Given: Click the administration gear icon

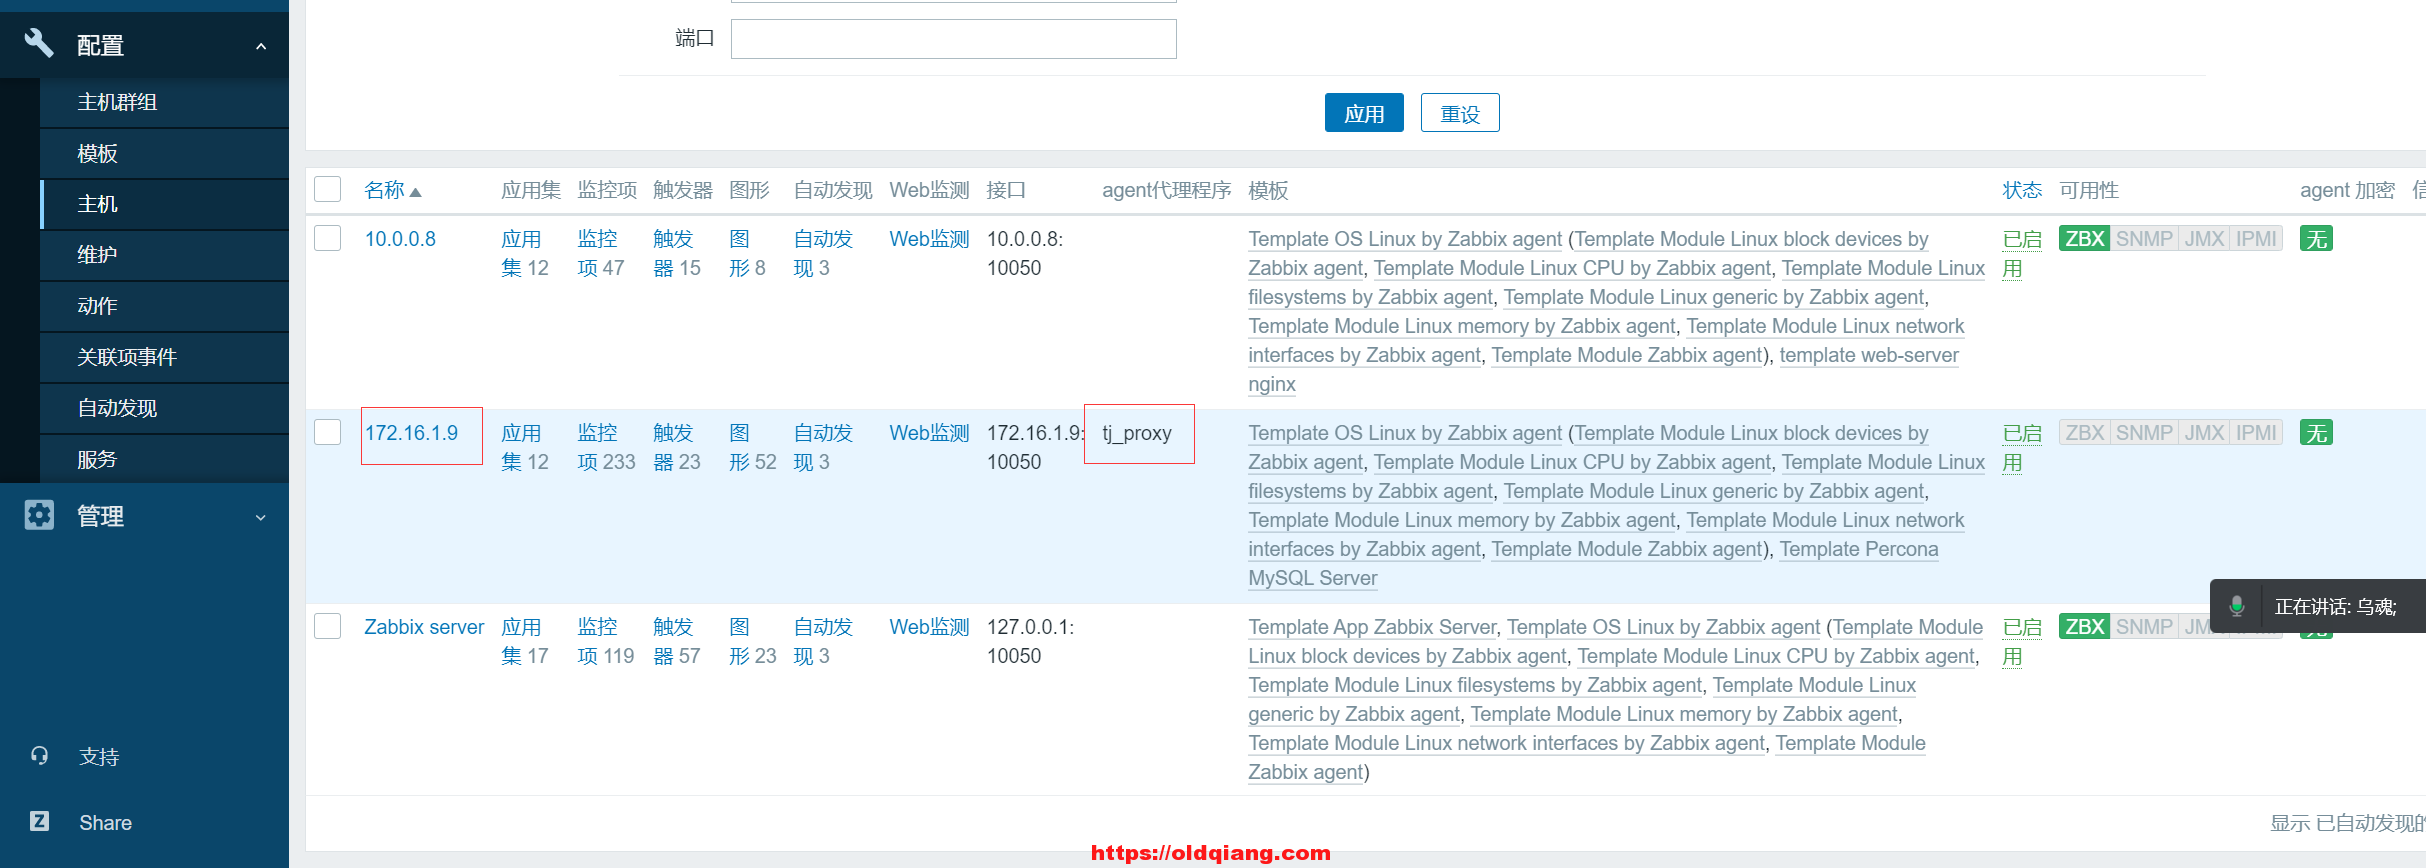Looking at the screenshot, I should 39,515.
